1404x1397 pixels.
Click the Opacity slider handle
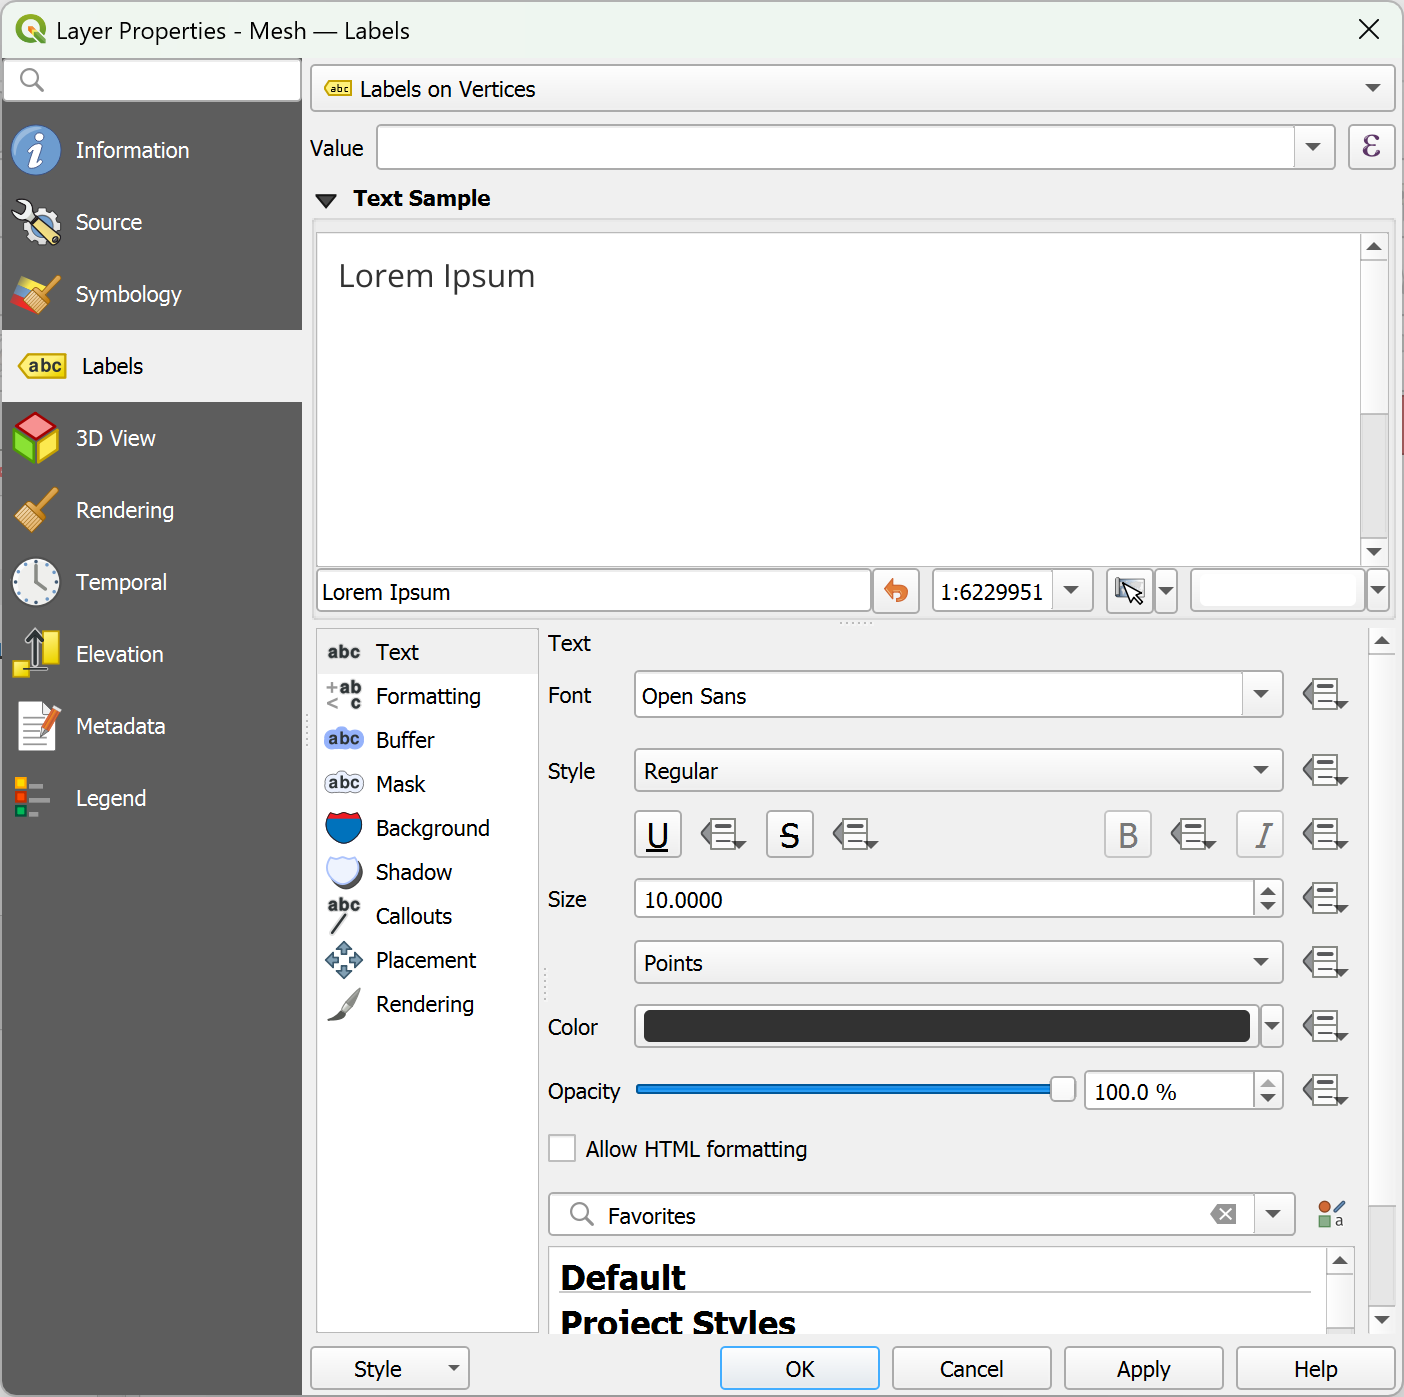(1063, 1089)
